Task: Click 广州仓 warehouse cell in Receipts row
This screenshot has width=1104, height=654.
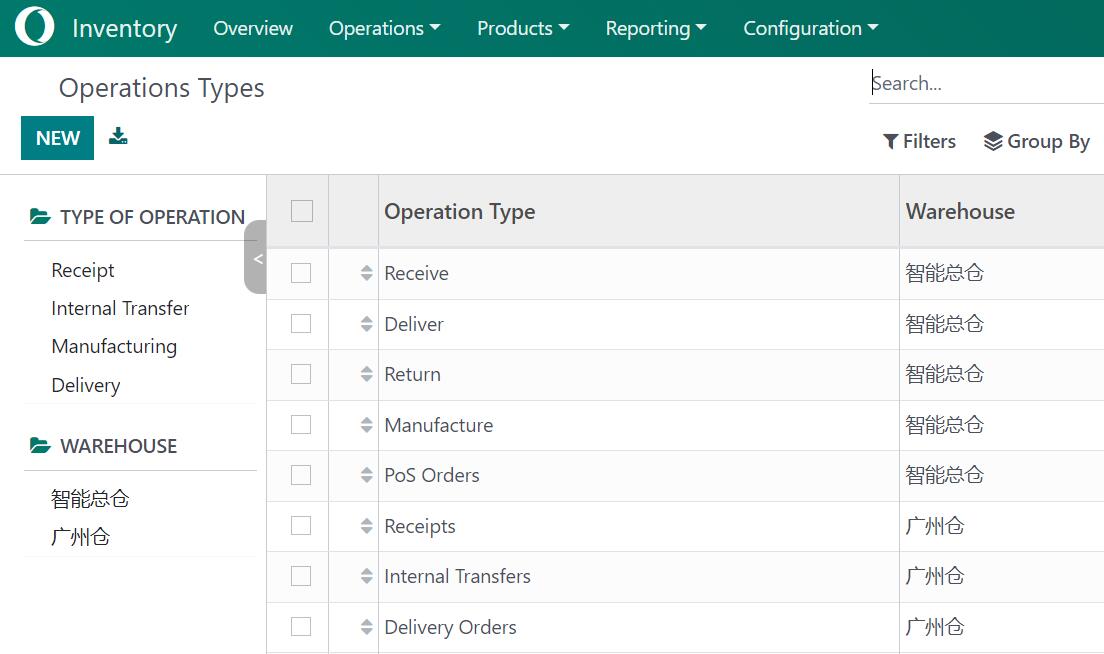Action: (x=934, y=525)
